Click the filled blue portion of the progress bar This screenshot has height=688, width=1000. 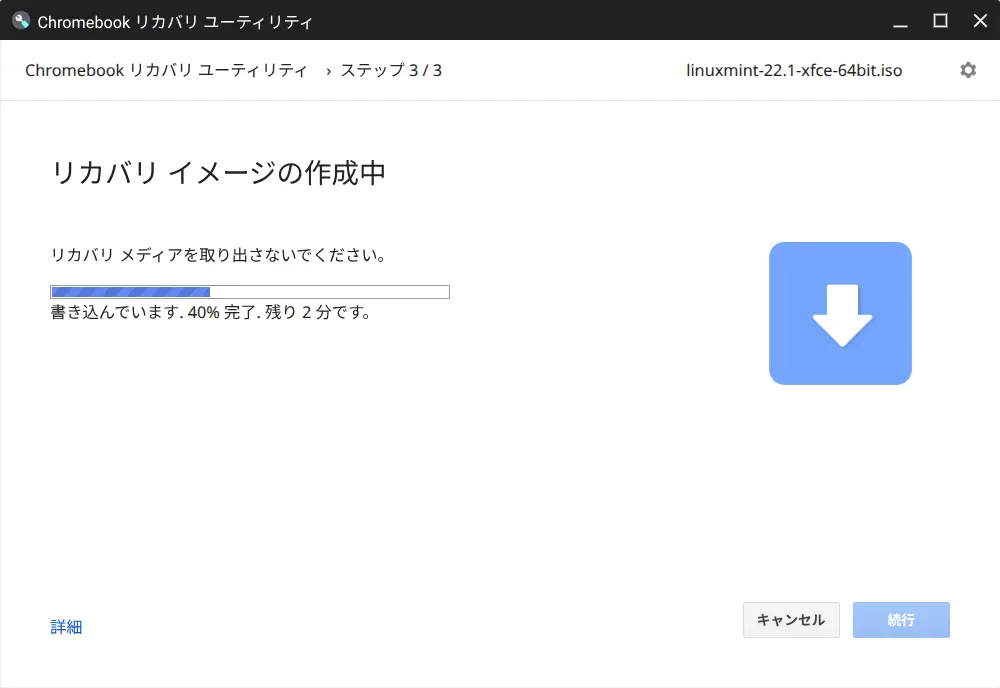(x=130, y=291)
